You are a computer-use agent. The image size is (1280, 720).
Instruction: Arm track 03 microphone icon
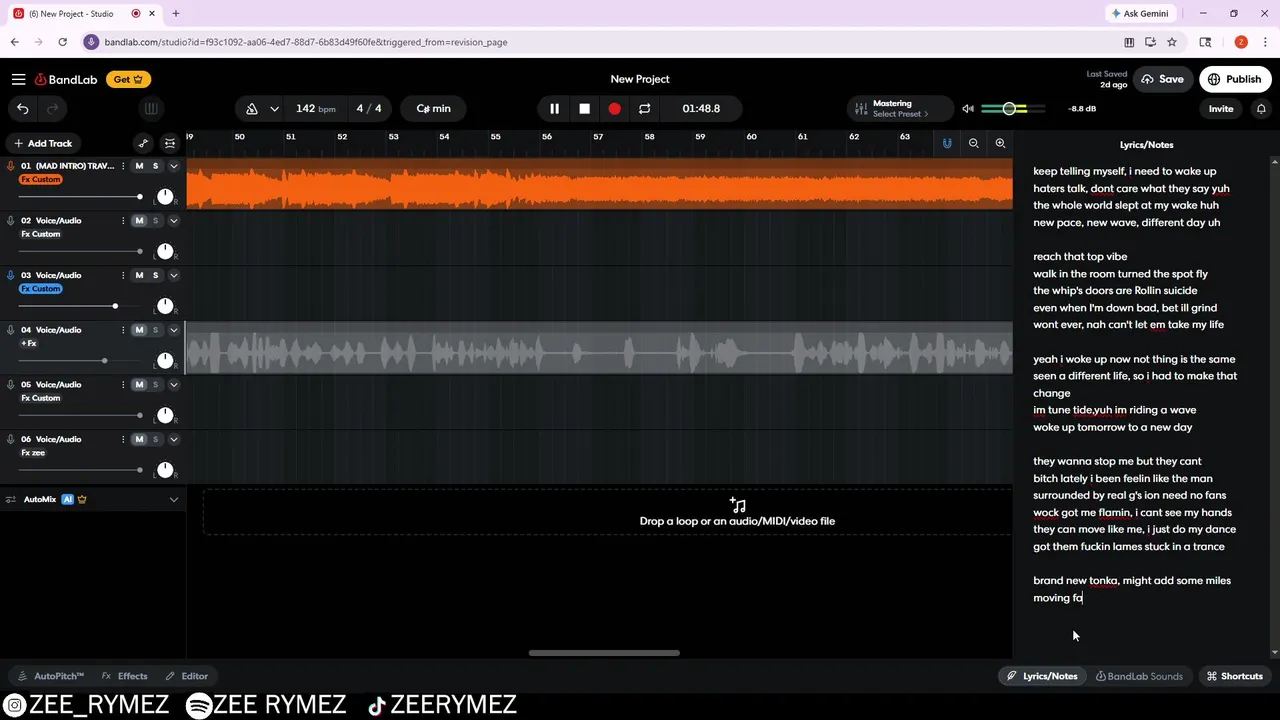[11, 275]
